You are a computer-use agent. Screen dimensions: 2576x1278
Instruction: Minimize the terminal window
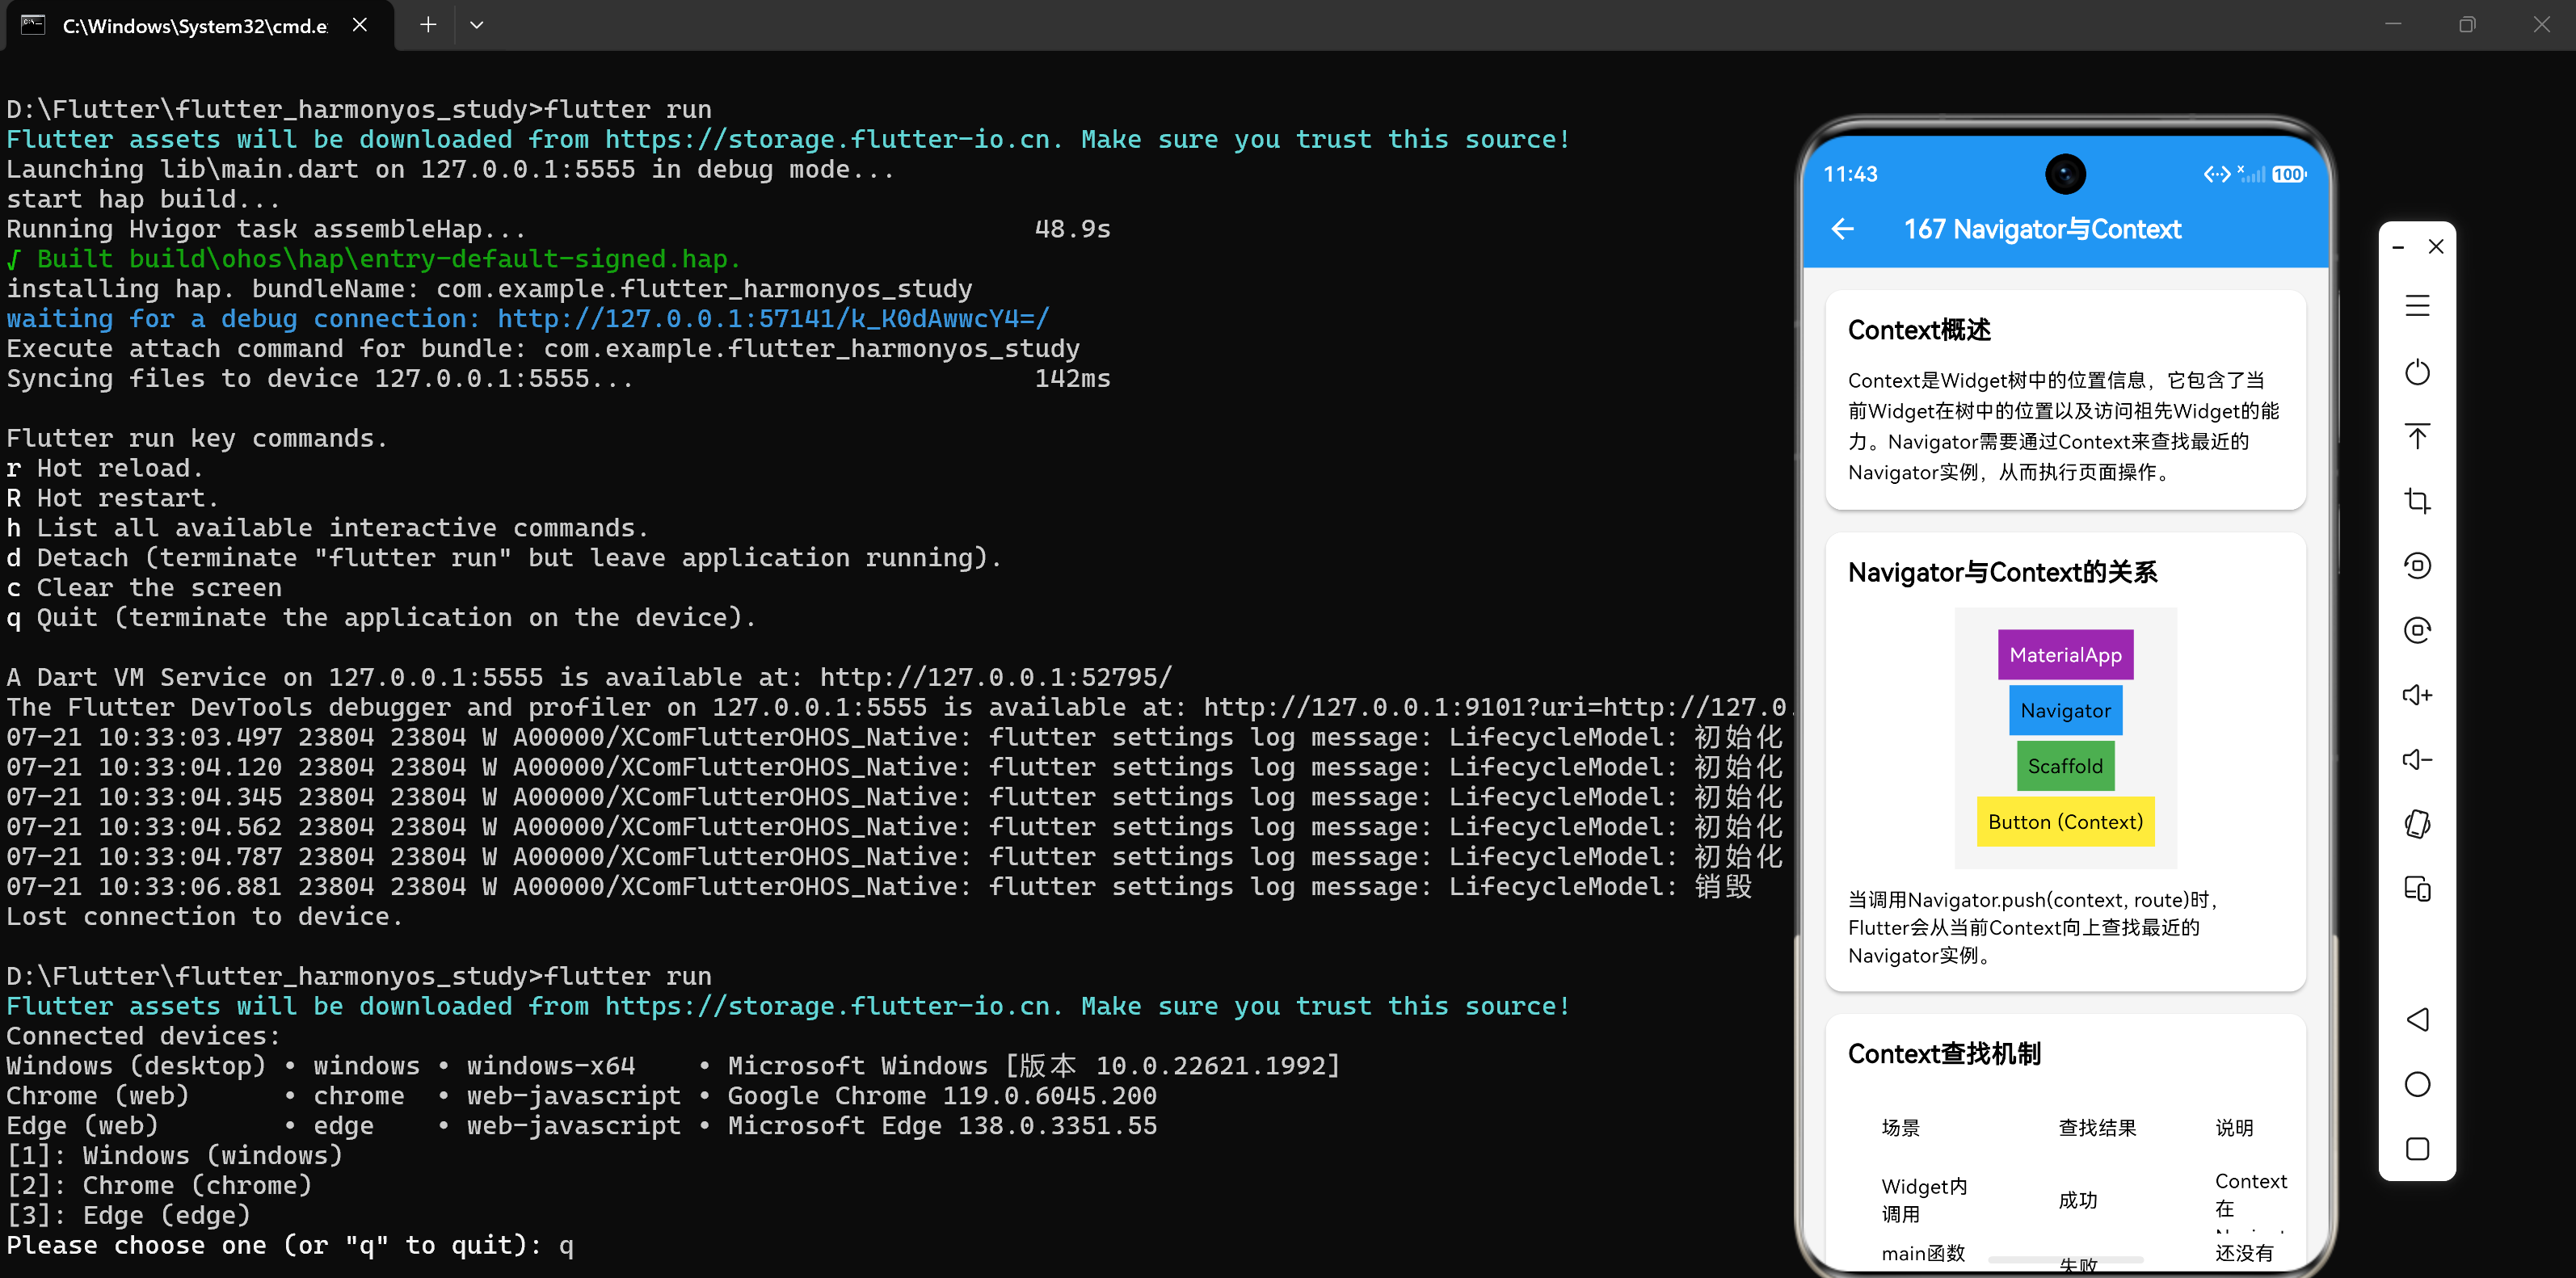2393,25
